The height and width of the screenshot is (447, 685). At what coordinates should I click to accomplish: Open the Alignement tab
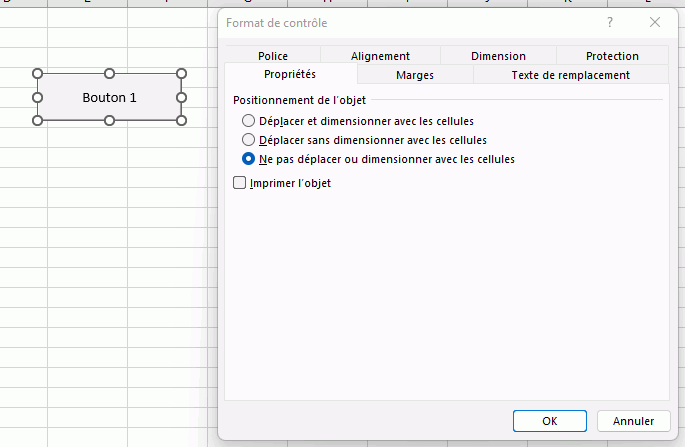[380, 56]
